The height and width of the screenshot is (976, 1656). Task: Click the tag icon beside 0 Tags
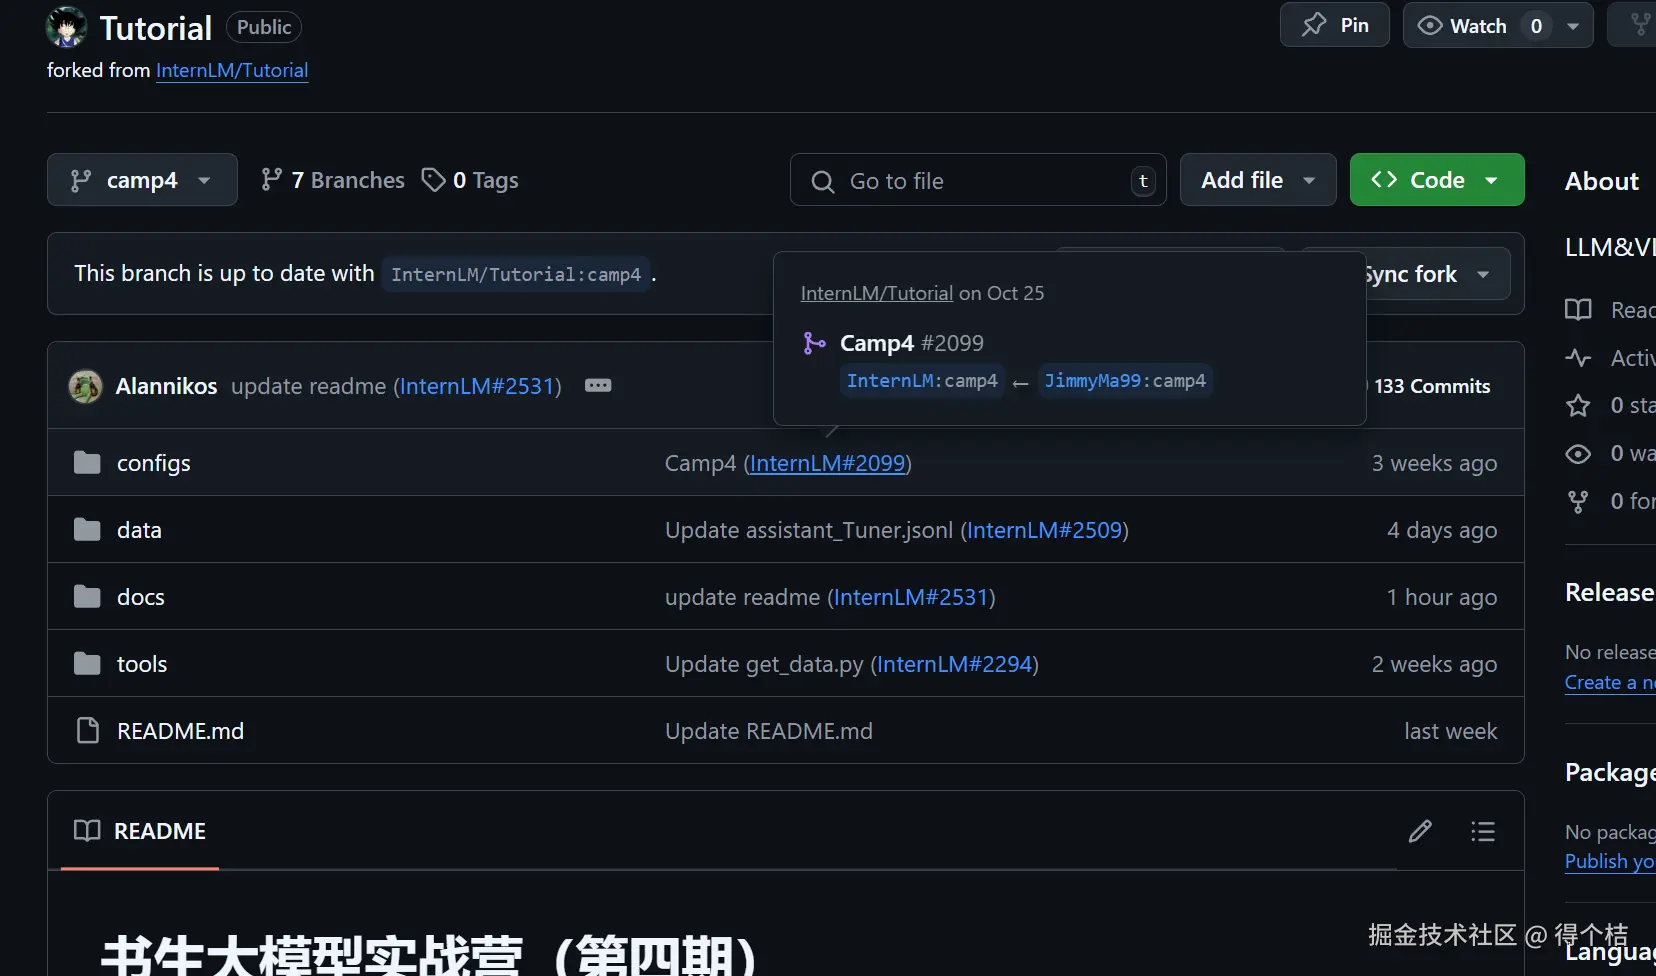pos(433,180)
